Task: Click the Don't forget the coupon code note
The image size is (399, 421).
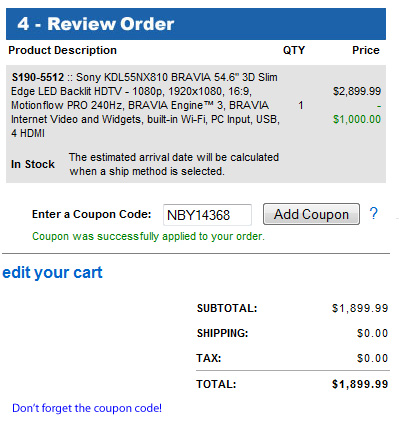Action: click(x=87, y=408)
